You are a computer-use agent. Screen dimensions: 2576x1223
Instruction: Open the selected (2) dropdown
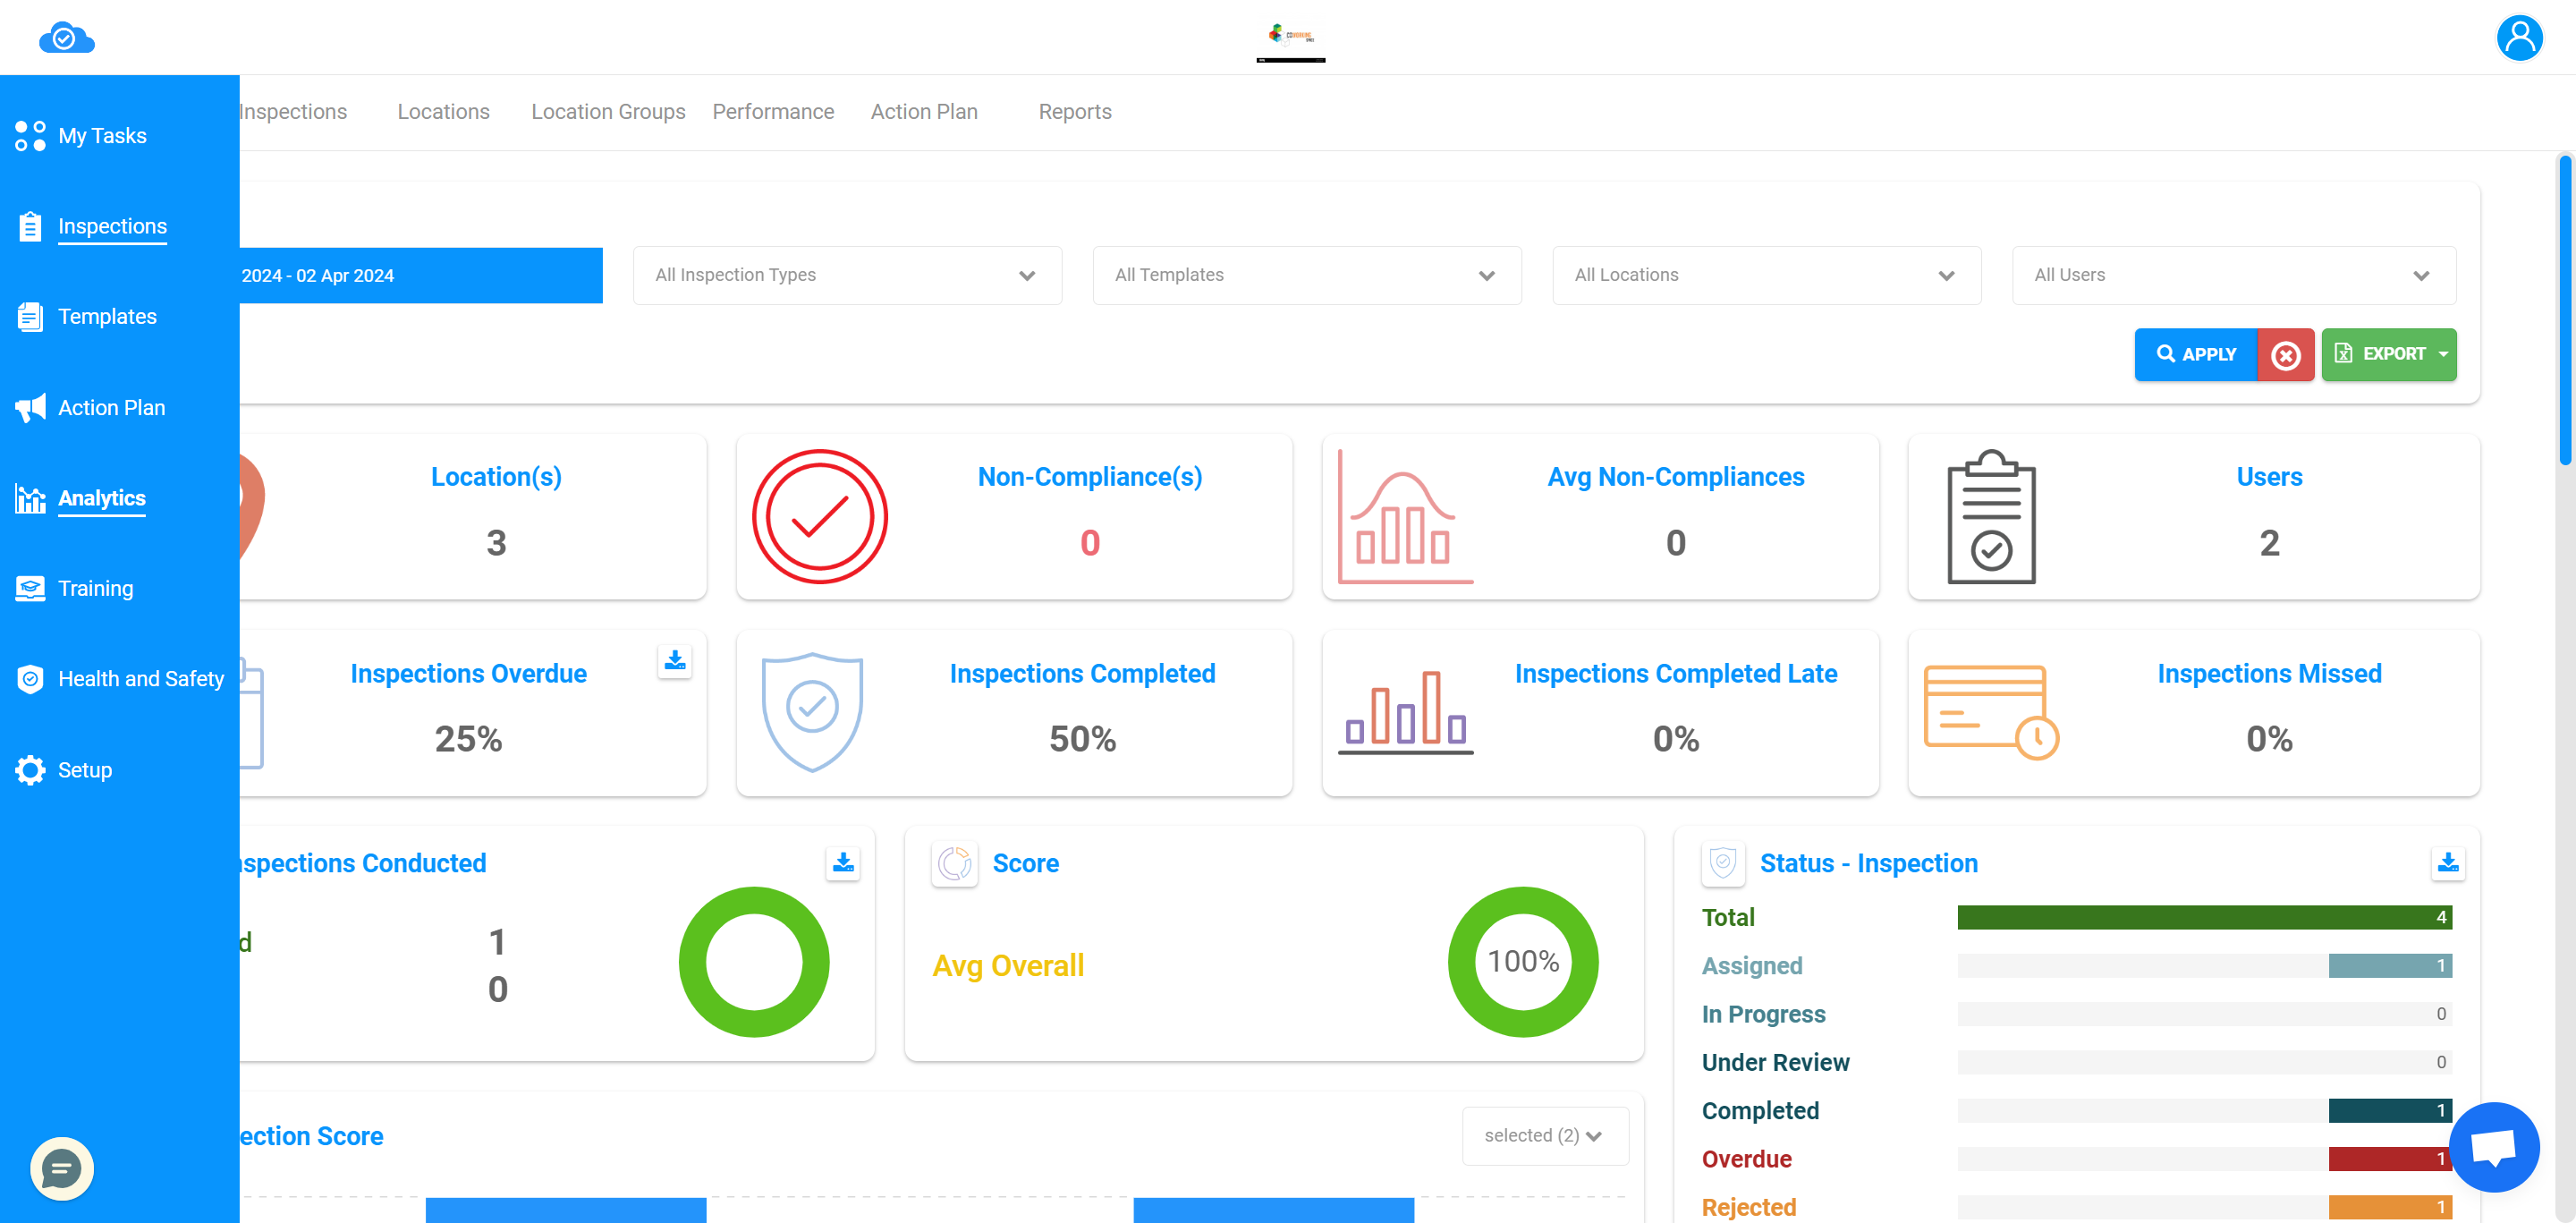pos(1545,1135)
